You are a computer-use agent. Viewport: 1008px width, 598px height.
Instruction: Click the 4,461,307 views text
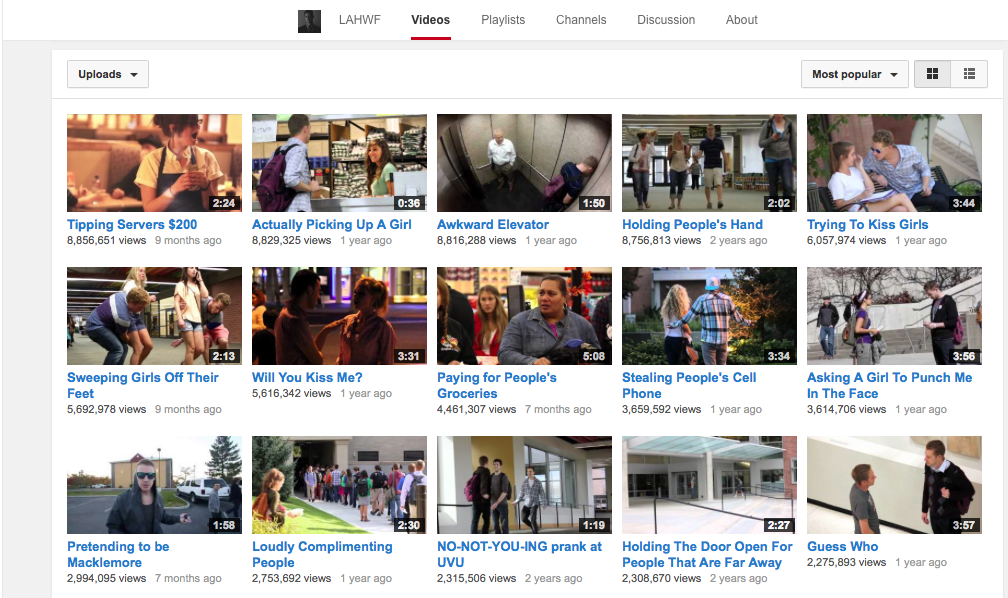477,410
